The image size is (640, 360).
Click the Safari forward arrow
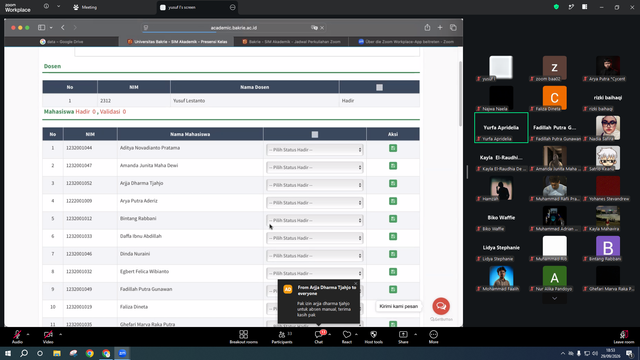[x=75, y=27]
